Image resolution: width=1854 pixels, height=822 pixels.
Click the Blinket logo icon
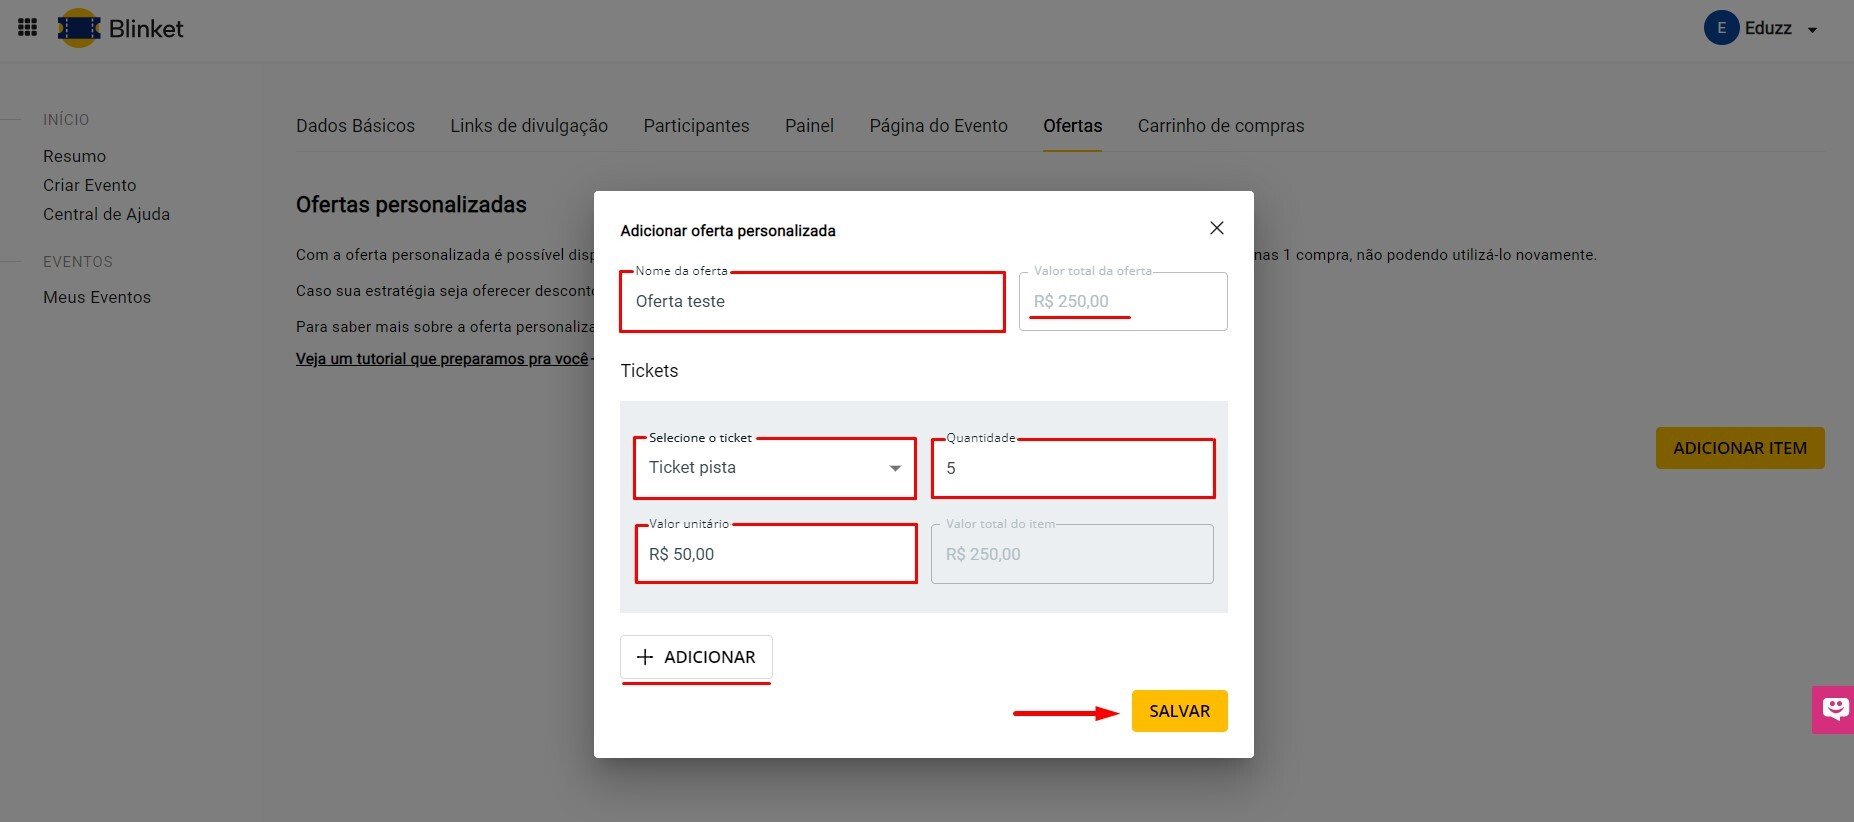point(79,28)
